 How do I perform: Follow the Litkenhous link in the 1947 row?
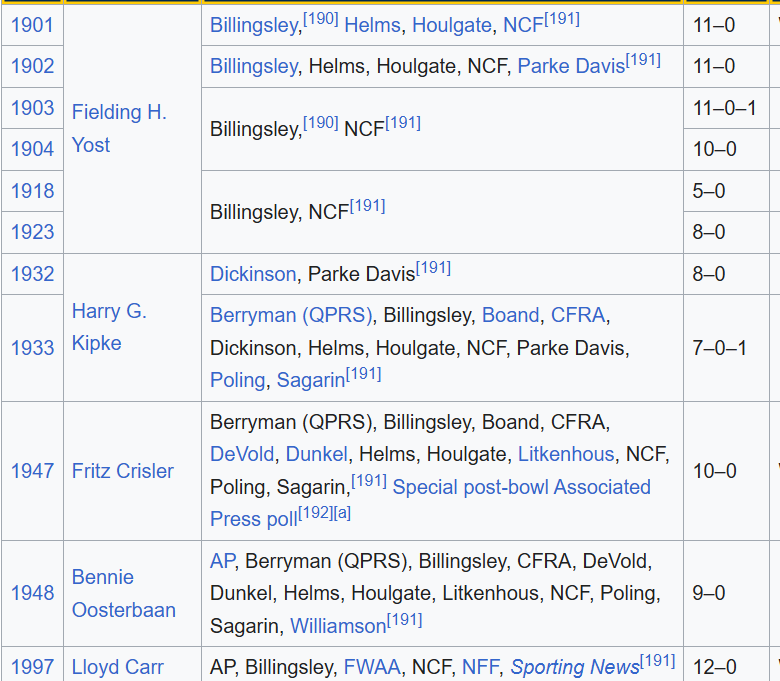click(x=566, y=454)
